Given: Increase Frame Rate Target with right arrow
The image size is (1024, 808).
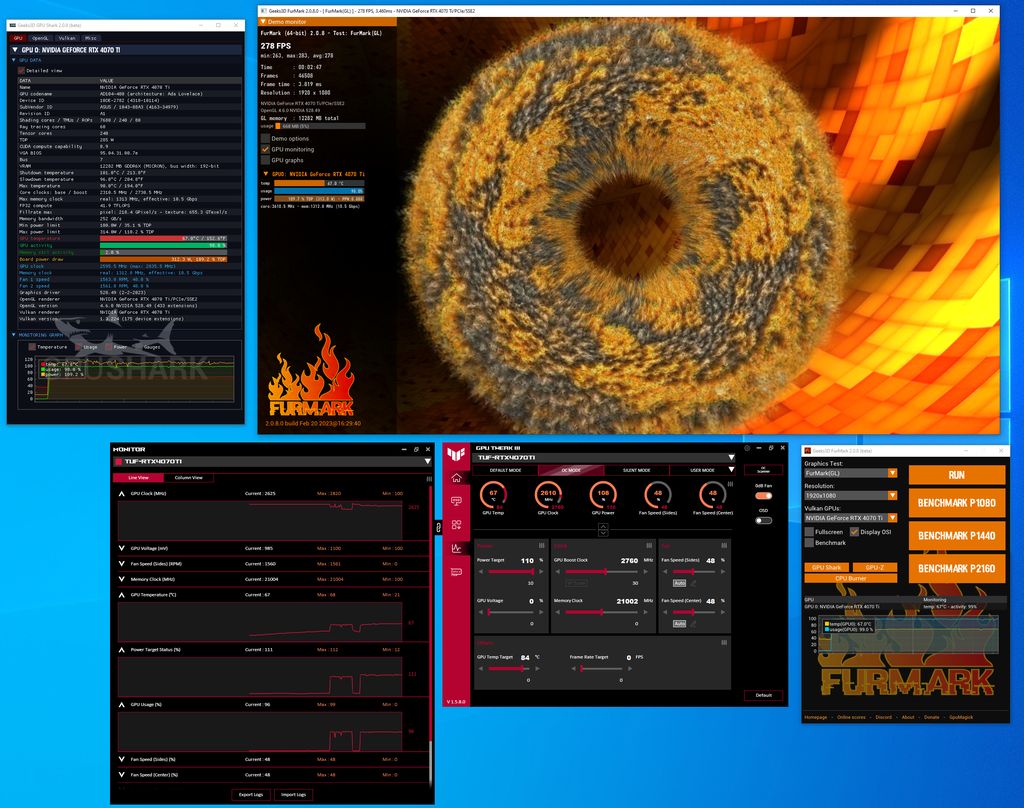Looking at the screenshot, I should [x=630, y=669].
